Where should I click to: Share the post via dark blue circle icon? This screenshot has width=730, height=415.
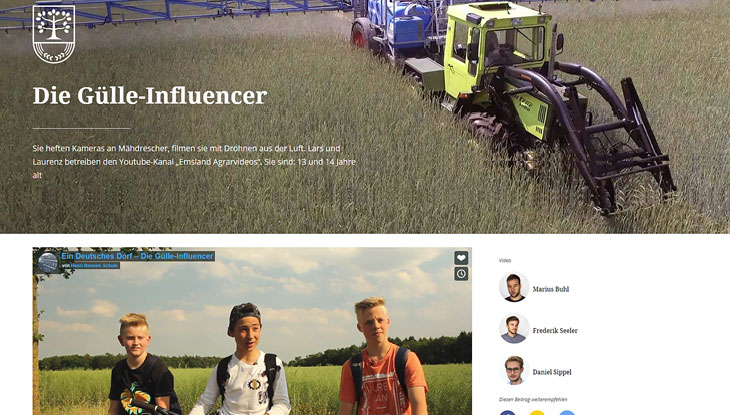507,413
